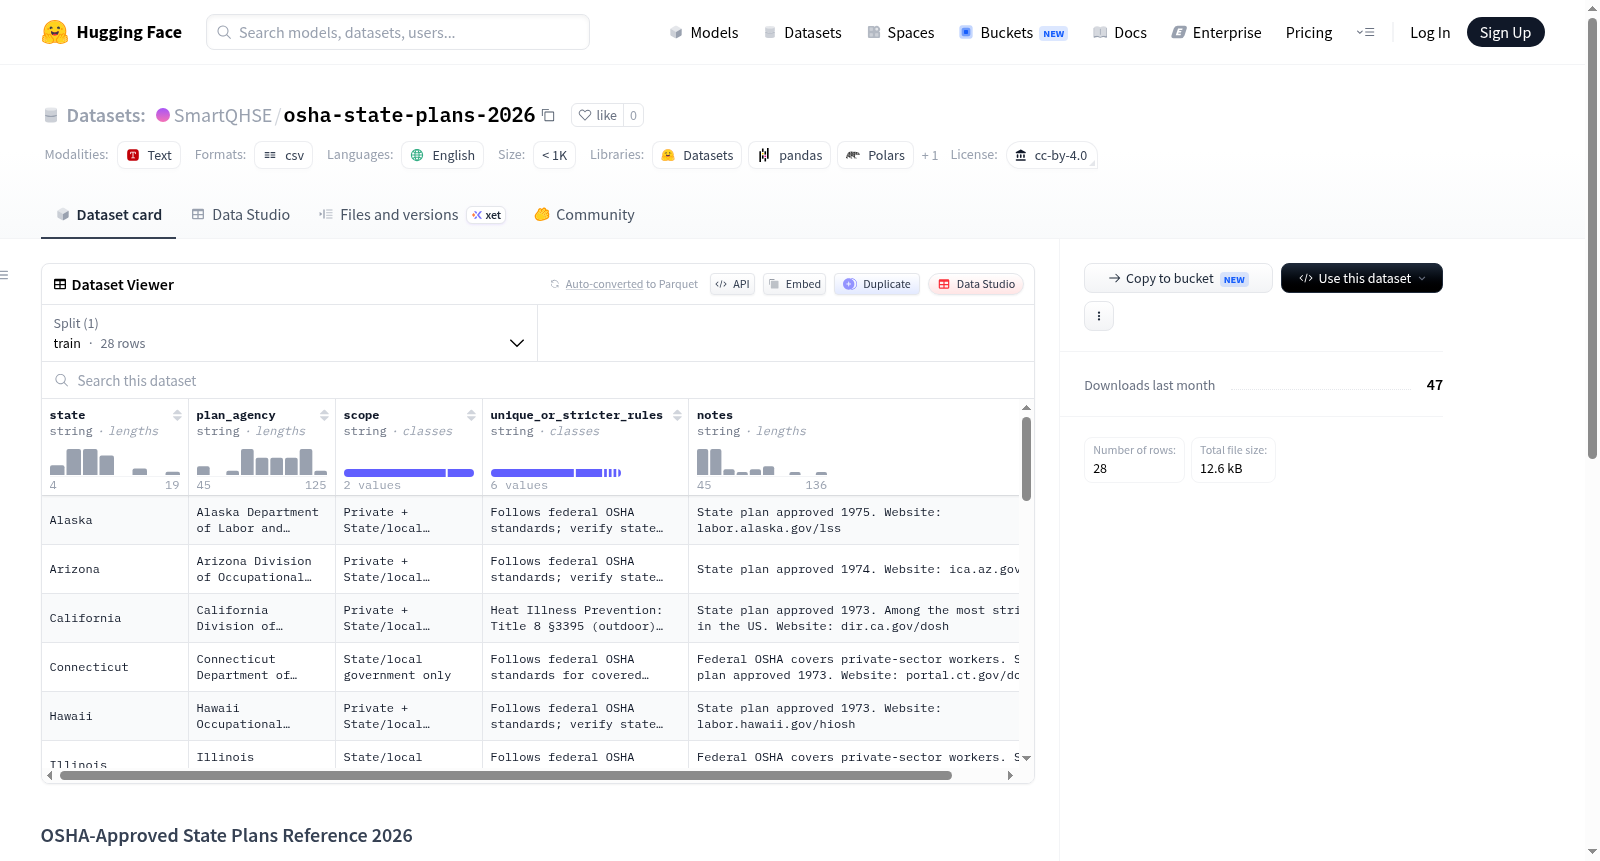Click the Embed button

click(x=794, y=284)
